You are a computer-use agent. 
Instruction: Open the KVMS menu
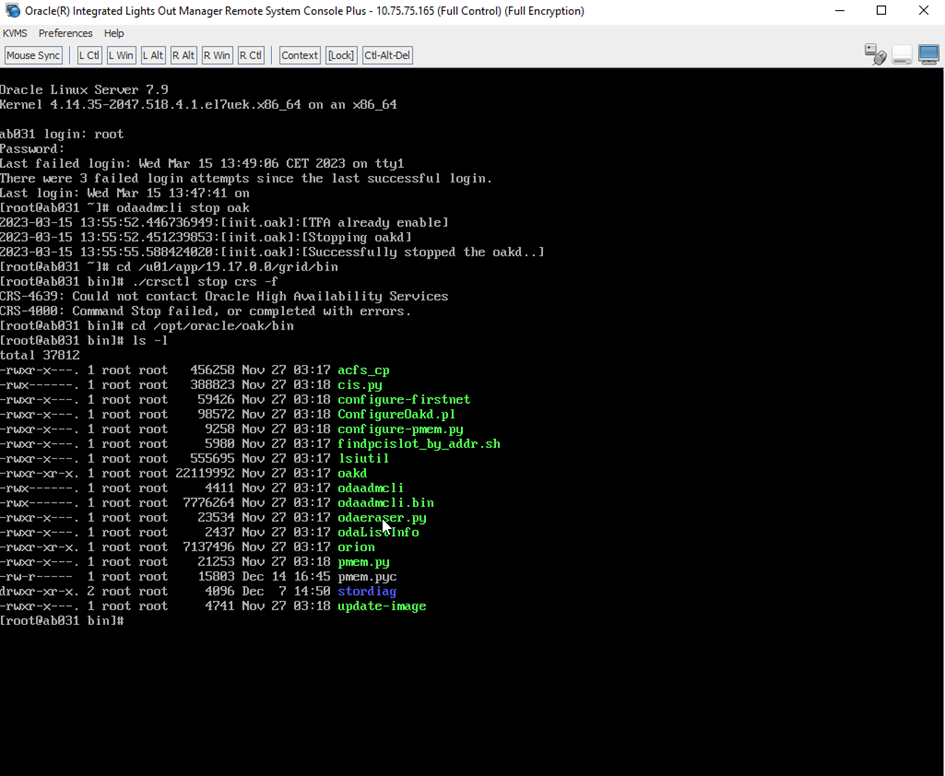pos(15,33)
